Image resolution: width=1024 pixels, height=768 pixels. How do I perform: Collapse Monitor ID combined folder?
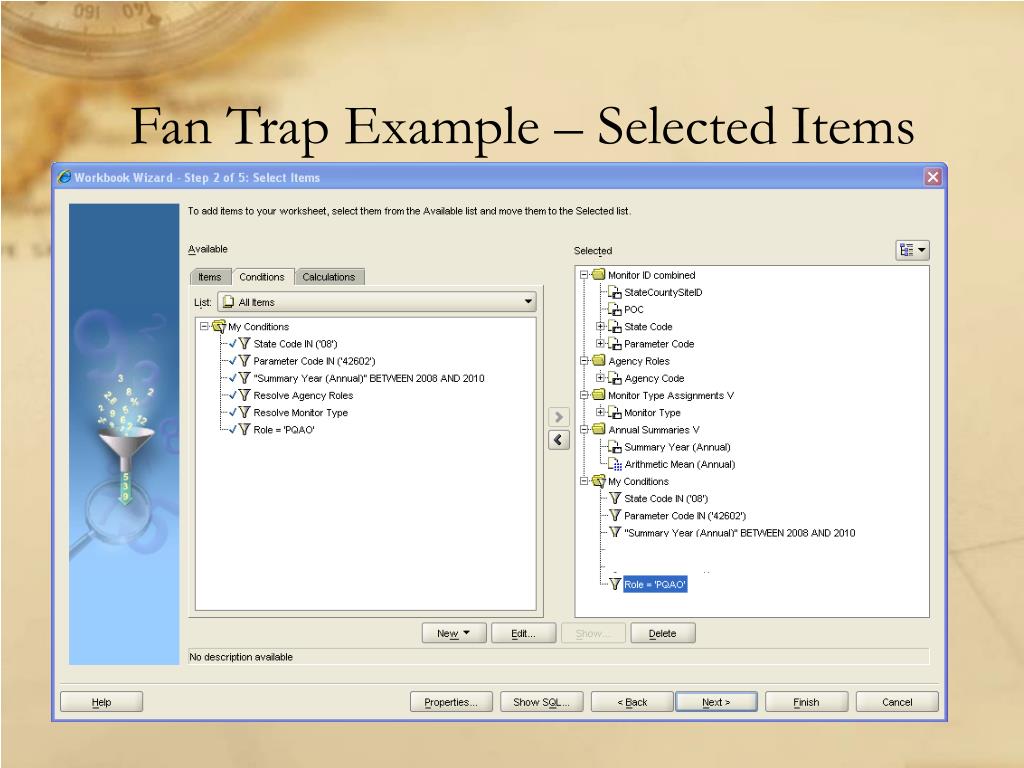[x=584, y=275]
